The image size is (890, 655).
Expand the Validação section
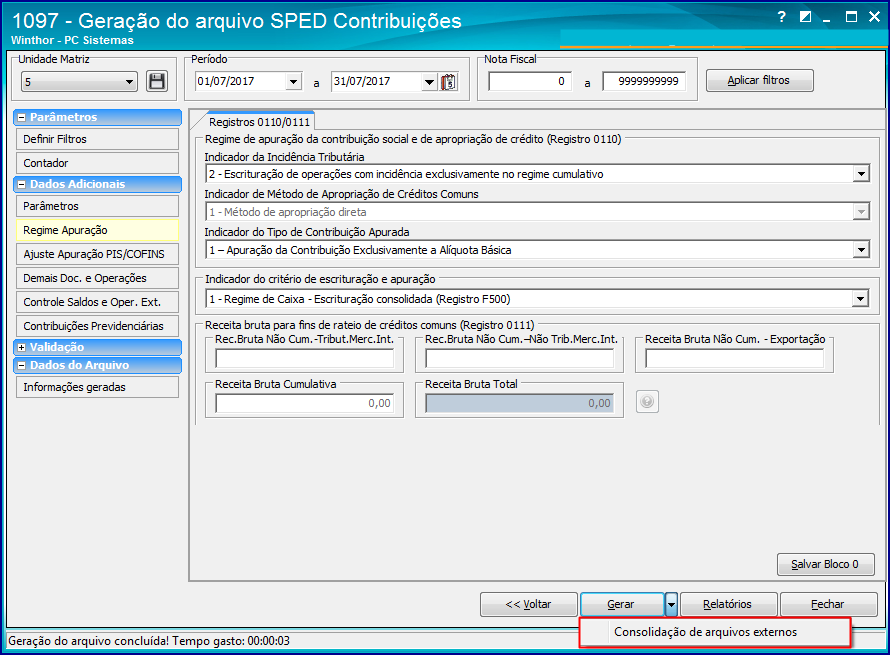[22, 347]
